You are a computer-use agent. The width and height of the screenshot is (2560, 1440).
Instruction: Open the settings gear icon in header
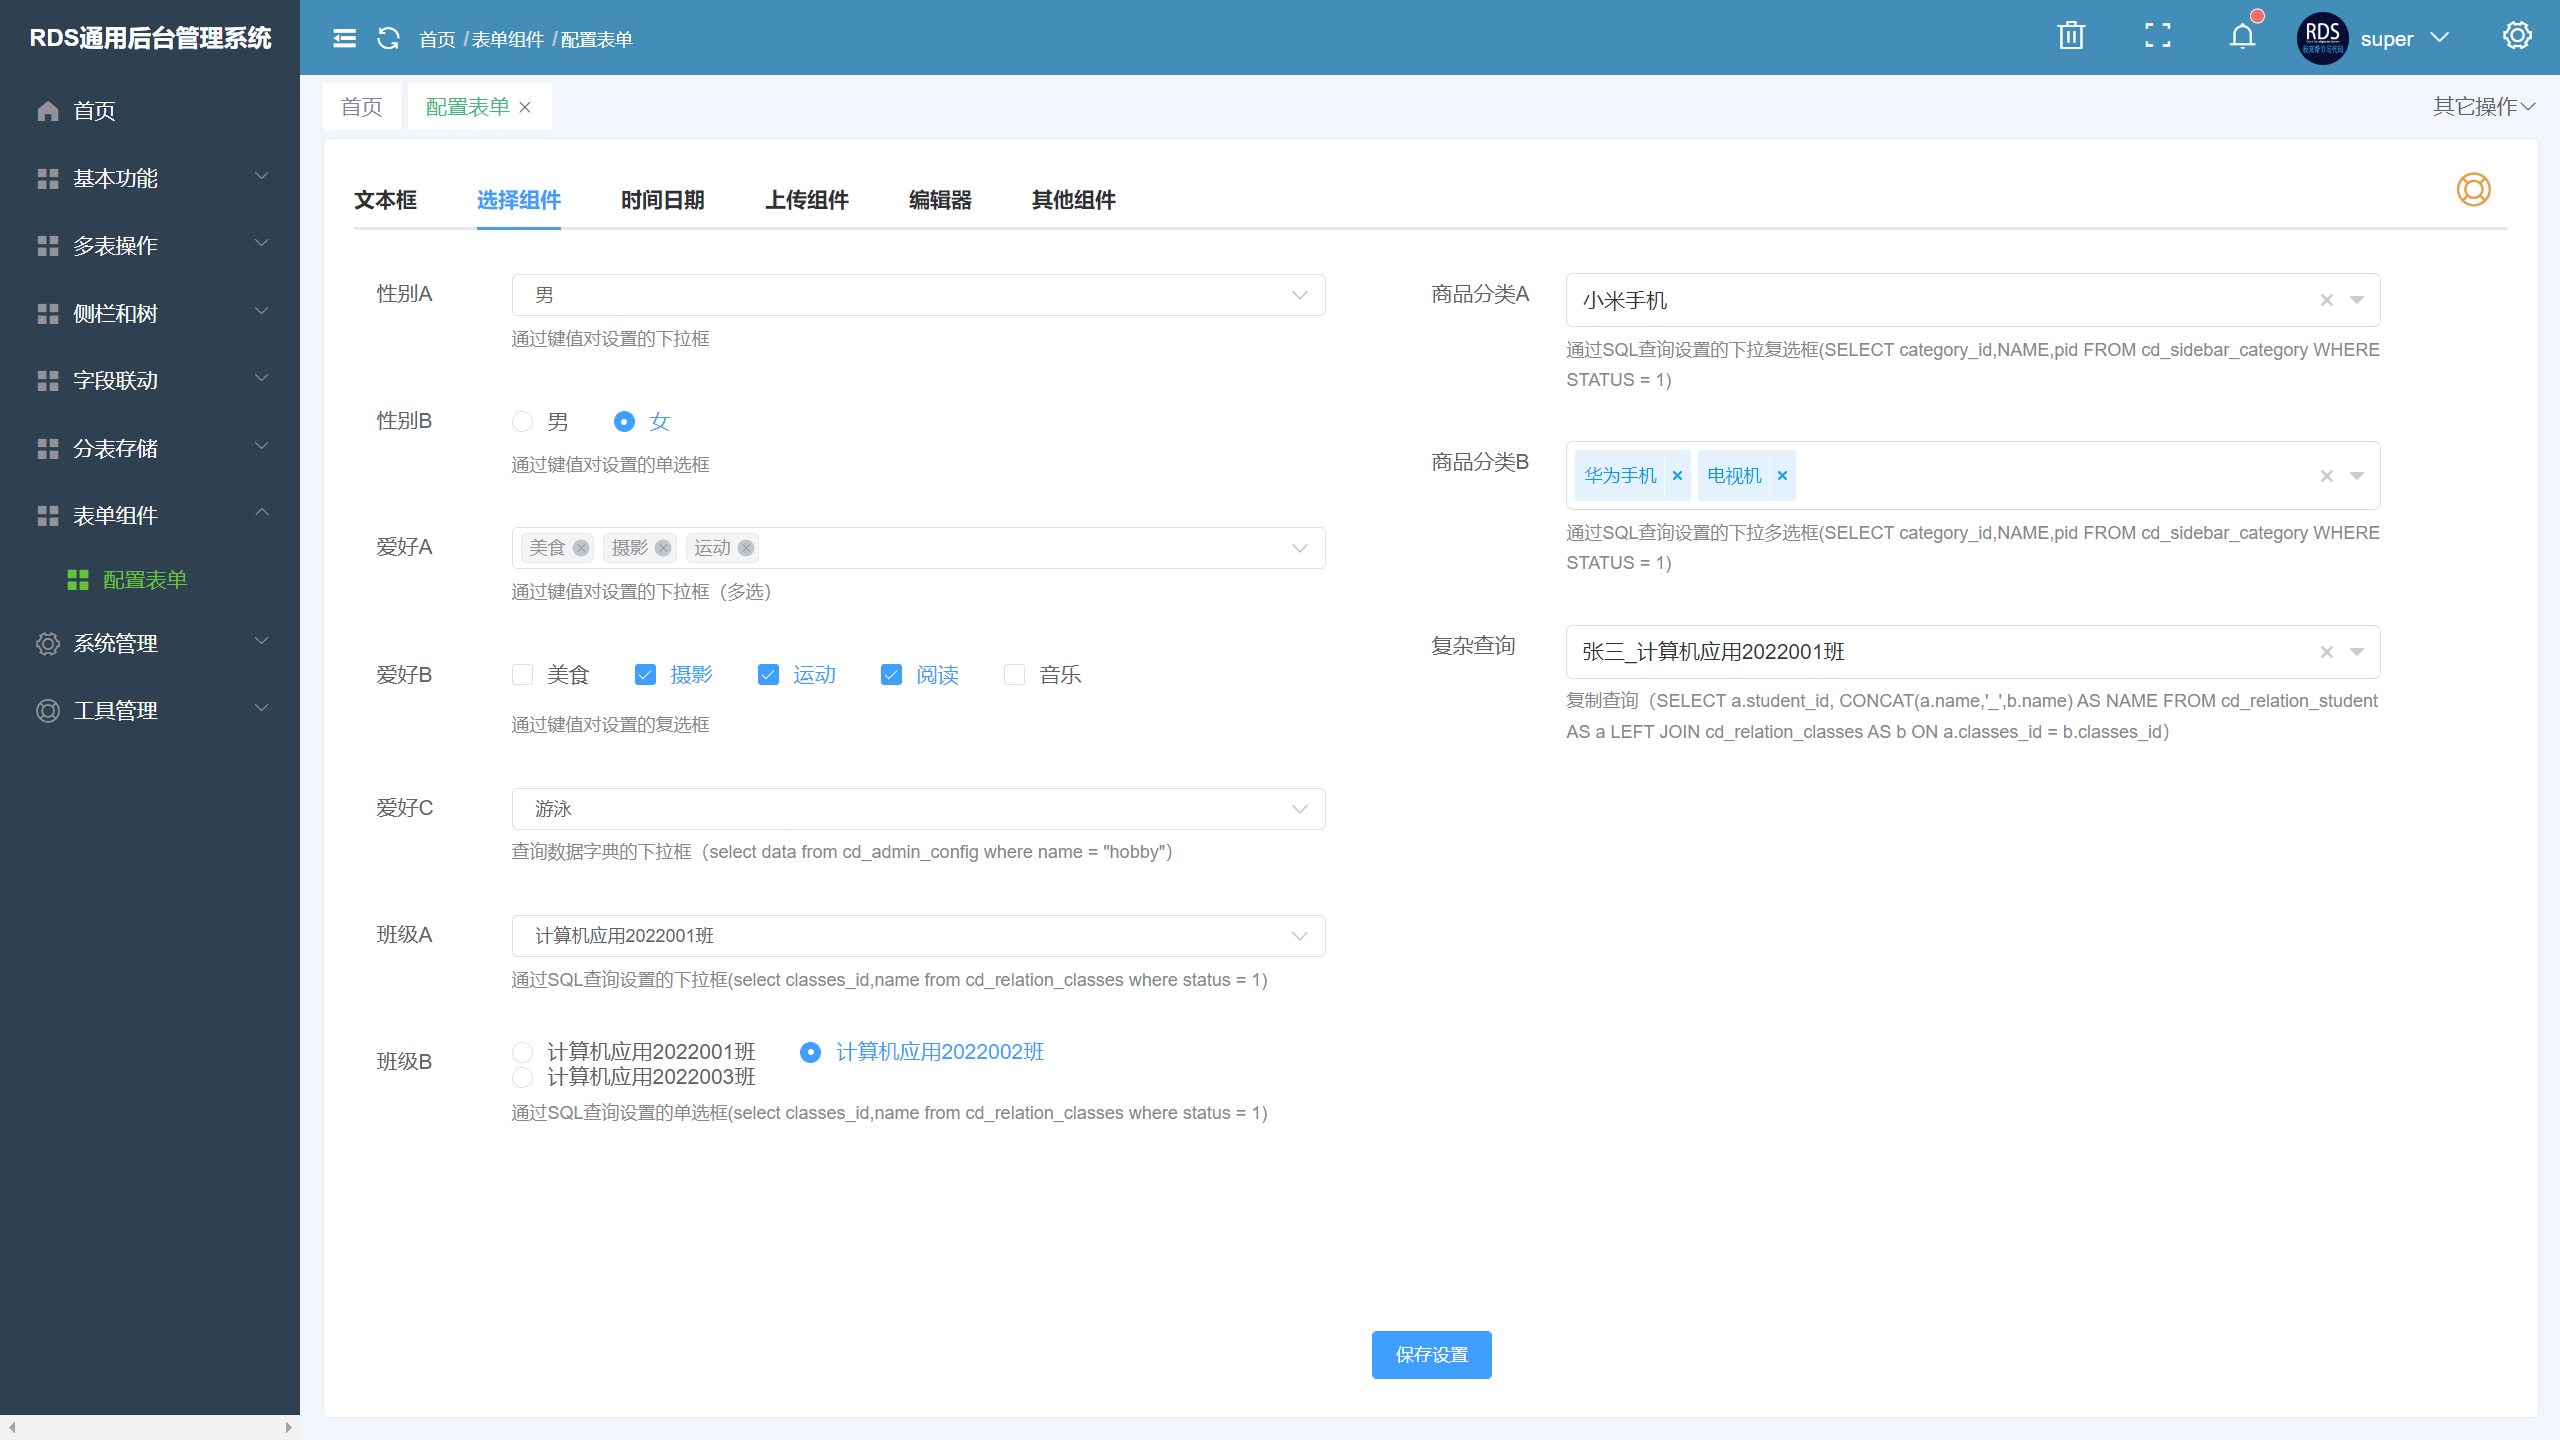click(x=2517, y=36)
